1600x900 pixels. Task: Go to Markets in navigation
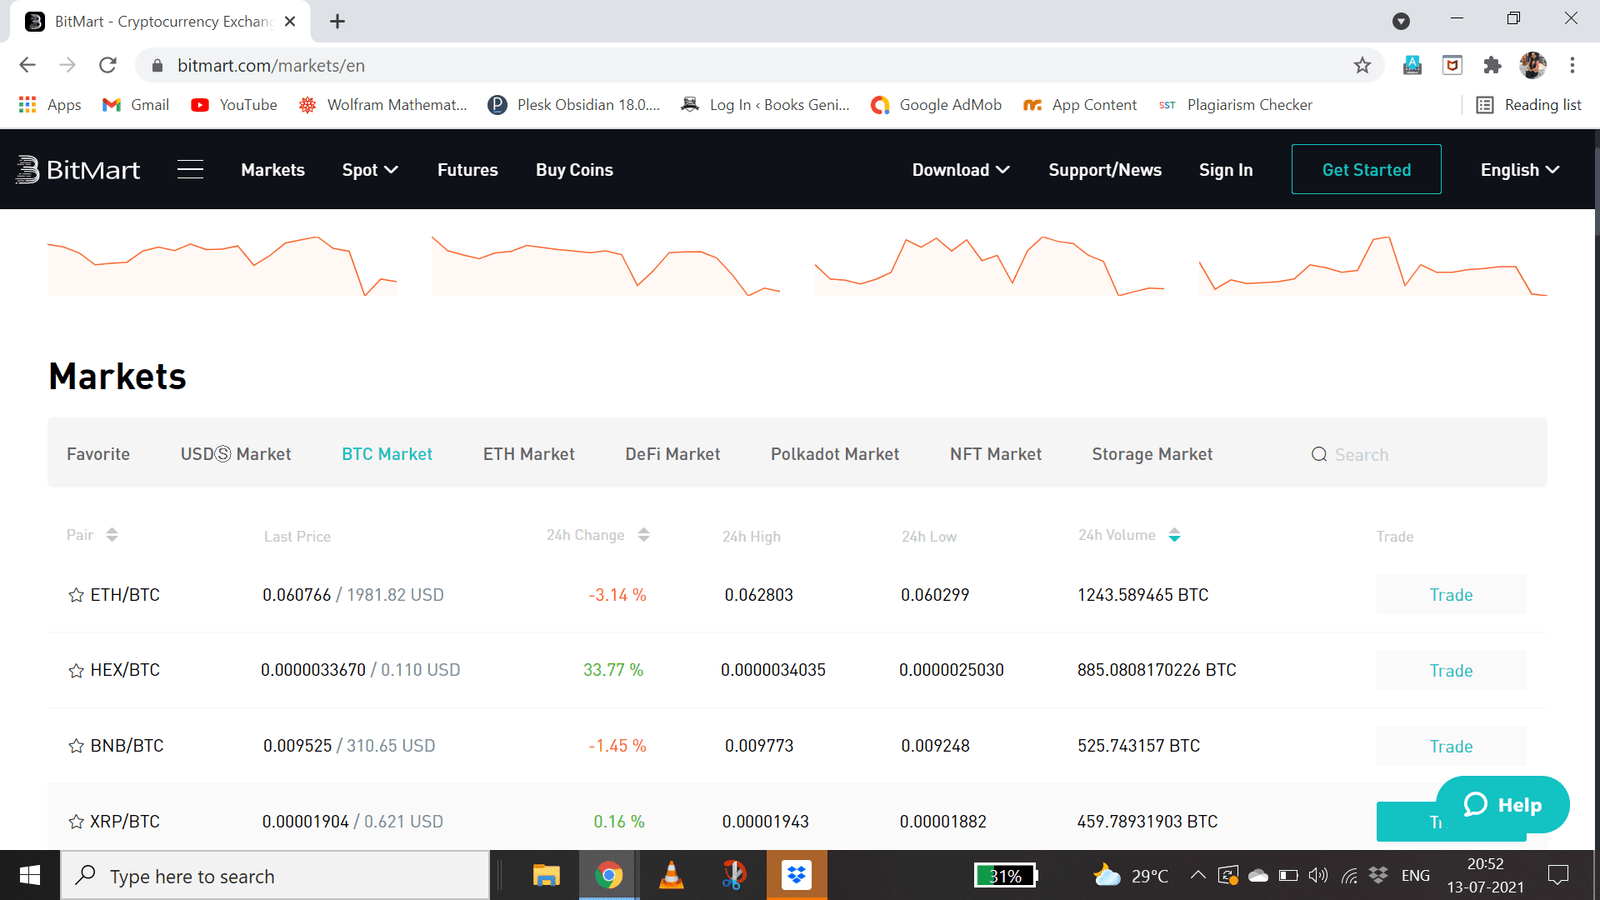pyautogui.click(x=273, y=170)
